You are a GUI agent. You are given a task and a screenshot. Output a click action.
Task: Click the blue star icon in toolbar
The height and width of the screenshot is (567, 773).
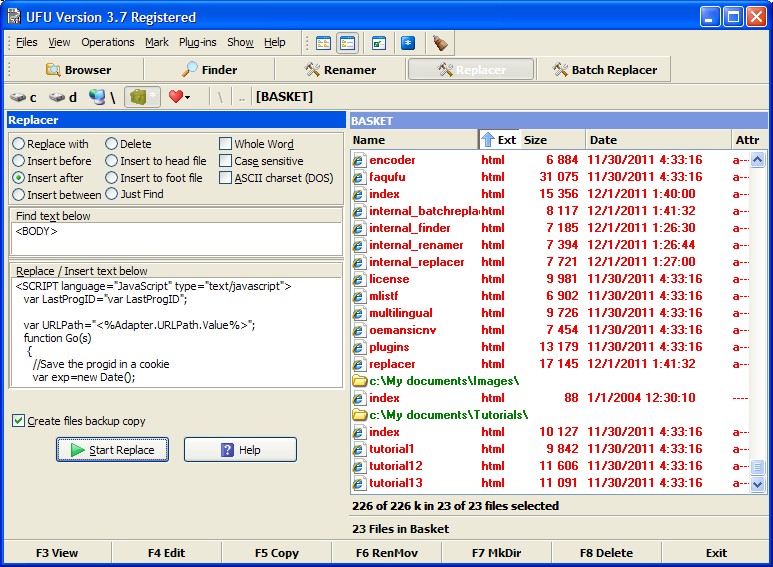point(407,43)
